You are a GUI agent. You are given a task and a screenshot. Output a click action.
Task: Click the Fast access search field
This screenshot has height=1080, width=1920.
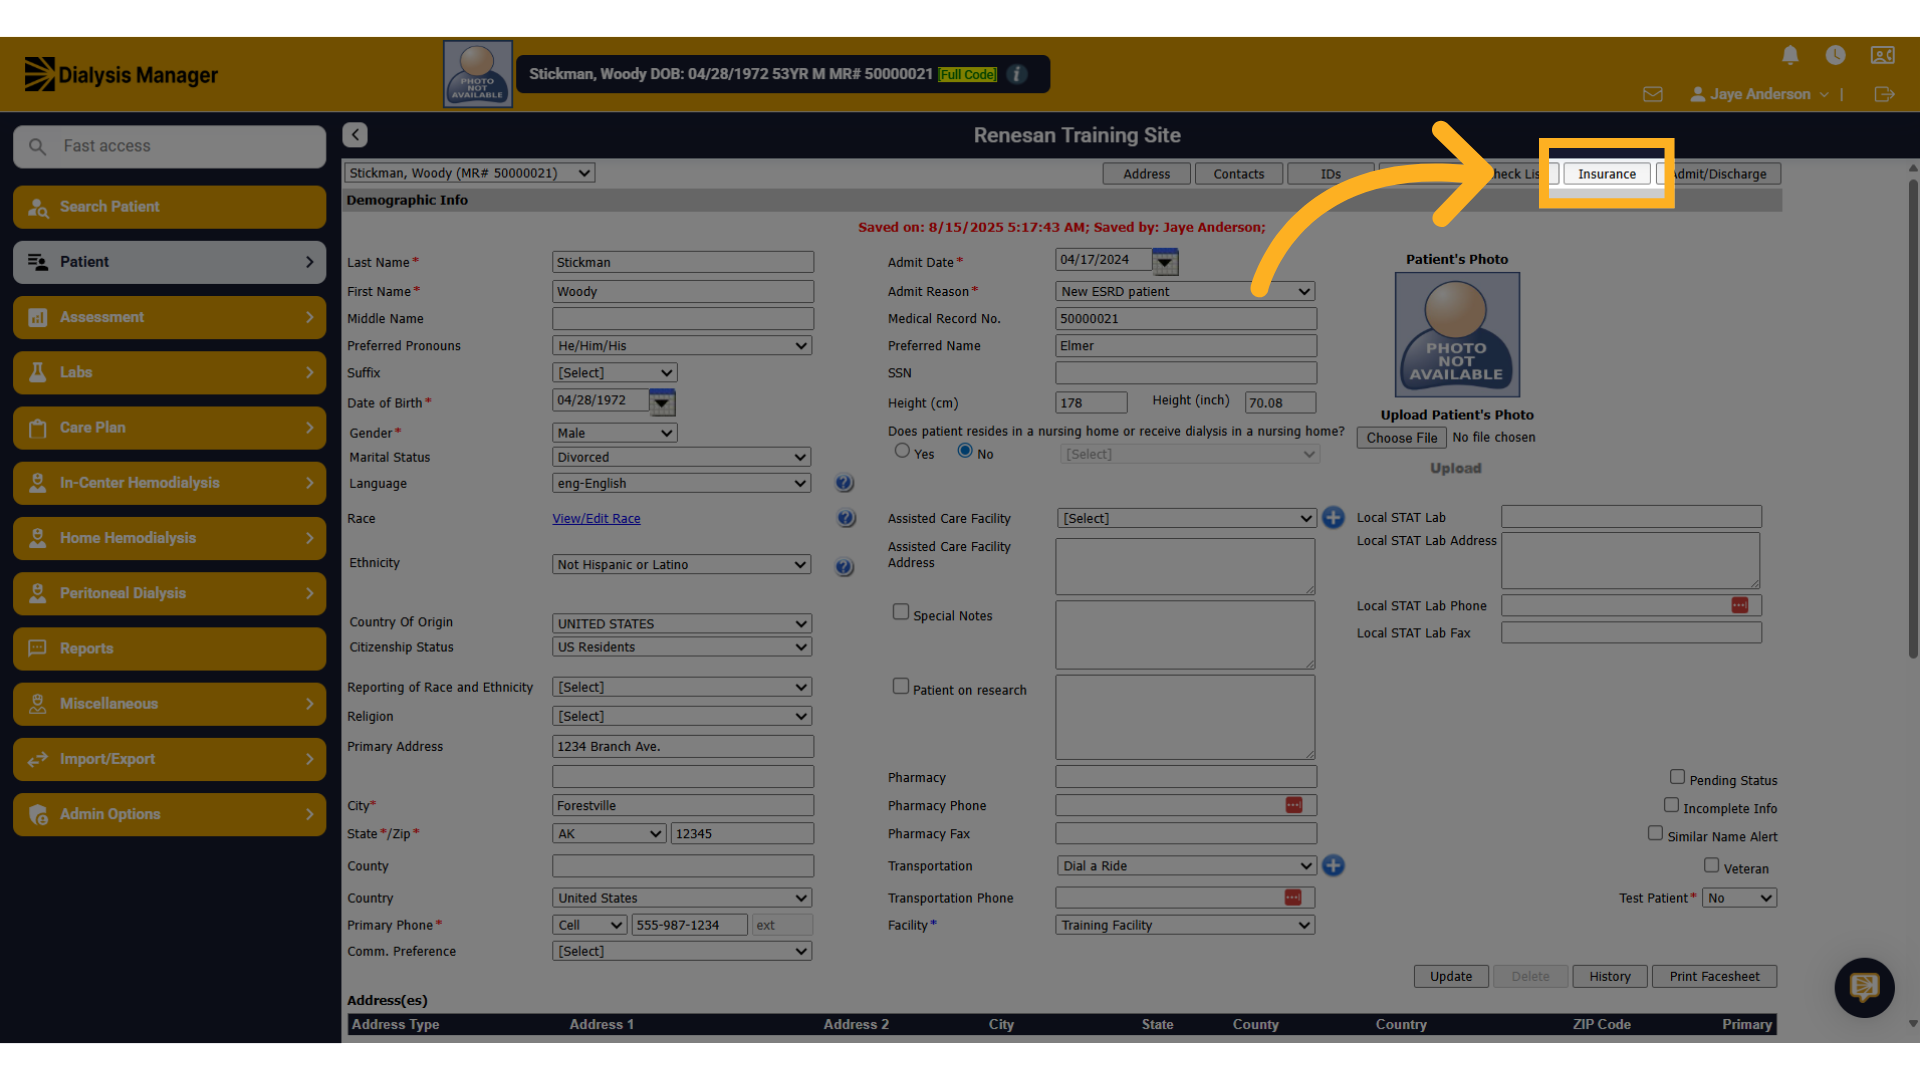[170, 146]
